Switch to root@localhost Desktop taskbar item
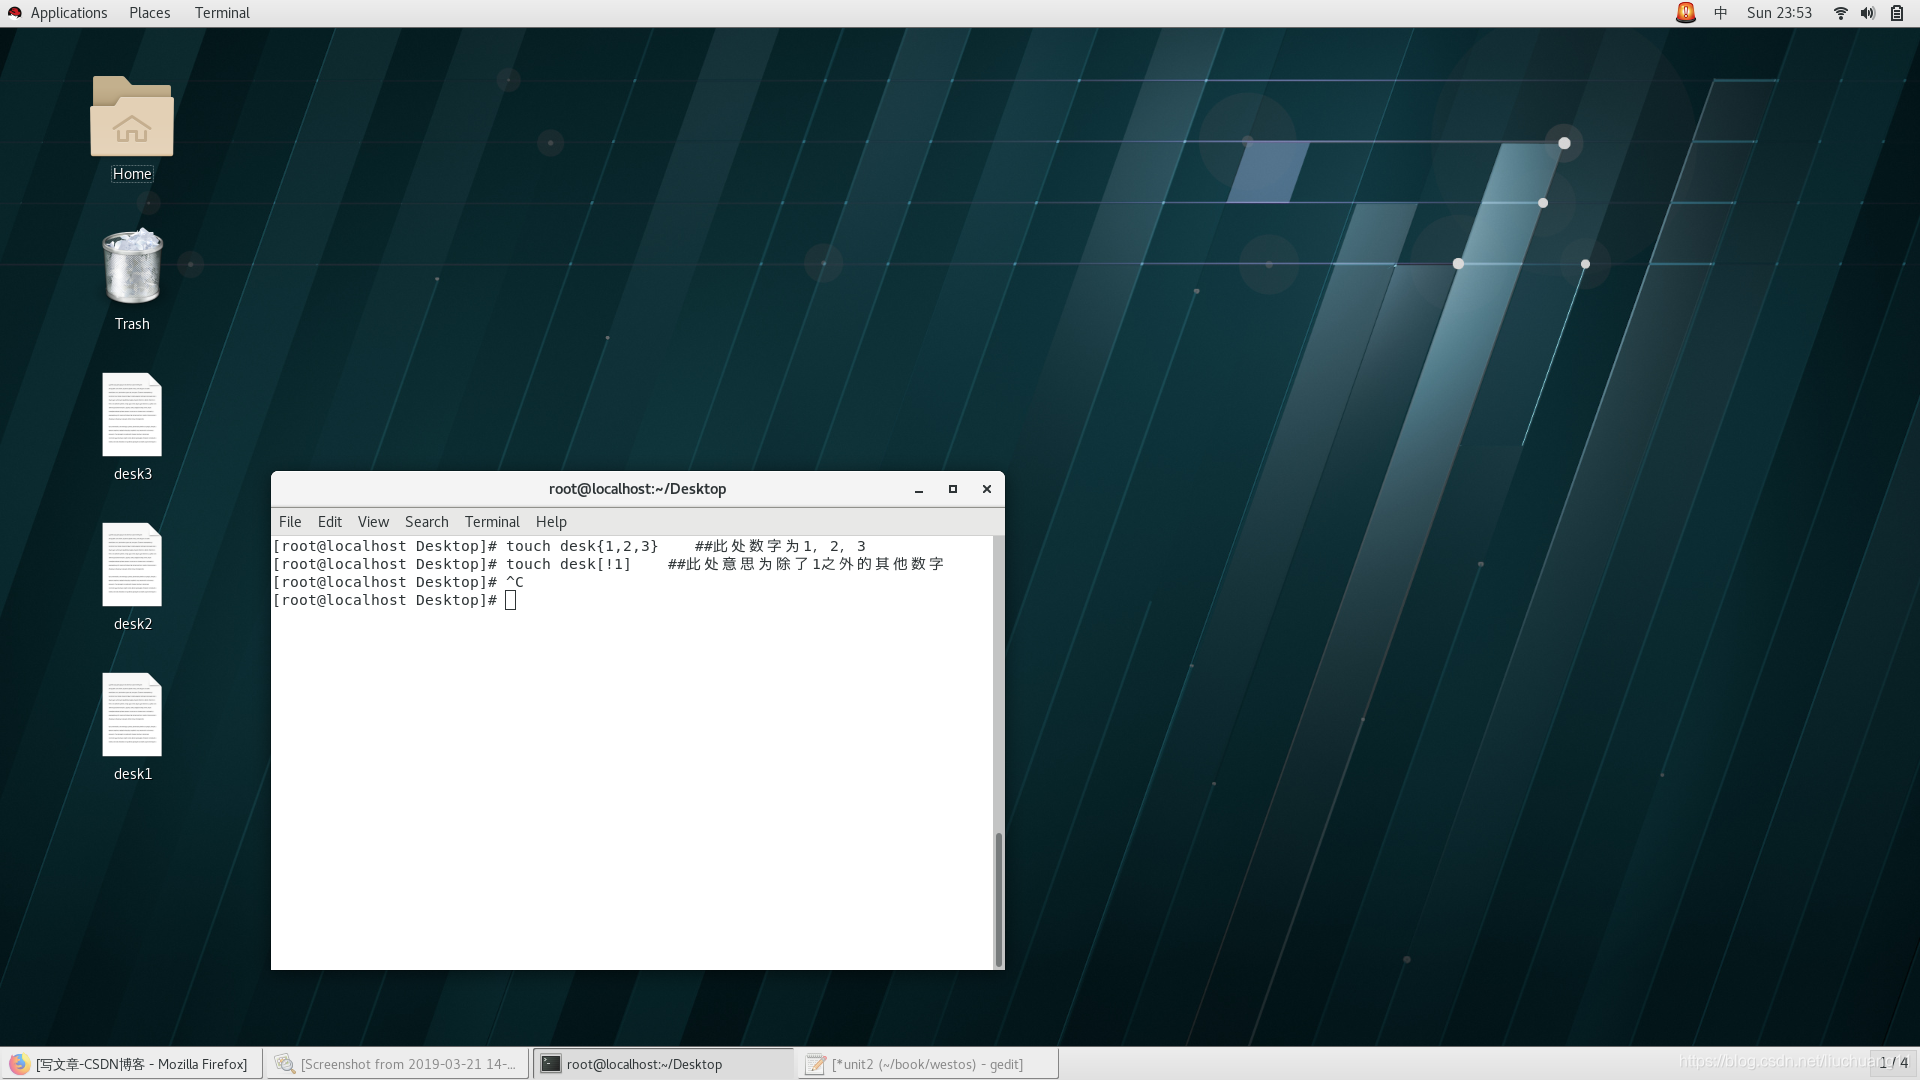 click(663, 1064)
